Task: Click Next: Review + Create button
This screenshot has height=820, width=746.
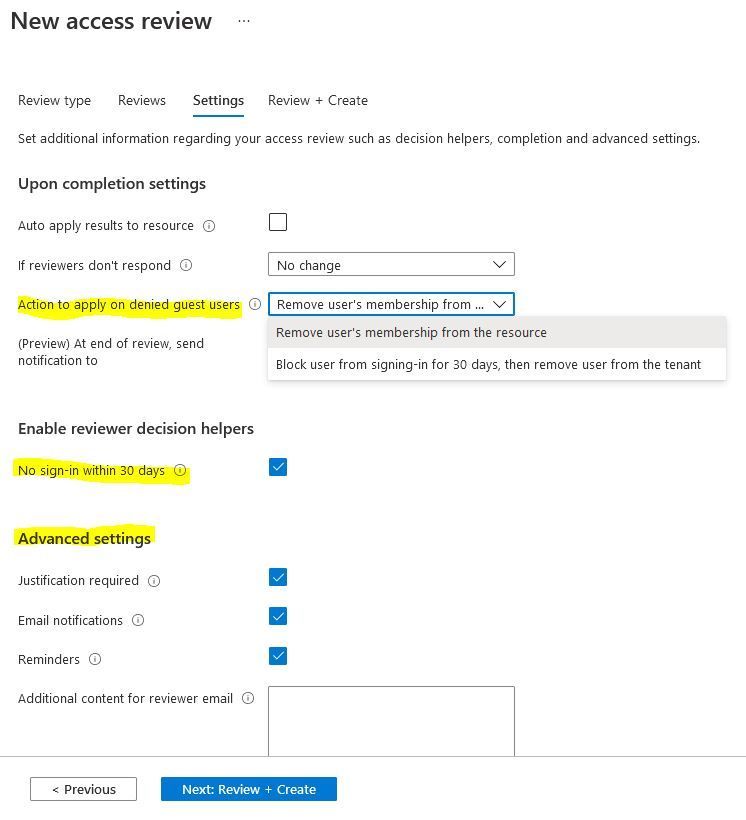Action: click(249, 789)
